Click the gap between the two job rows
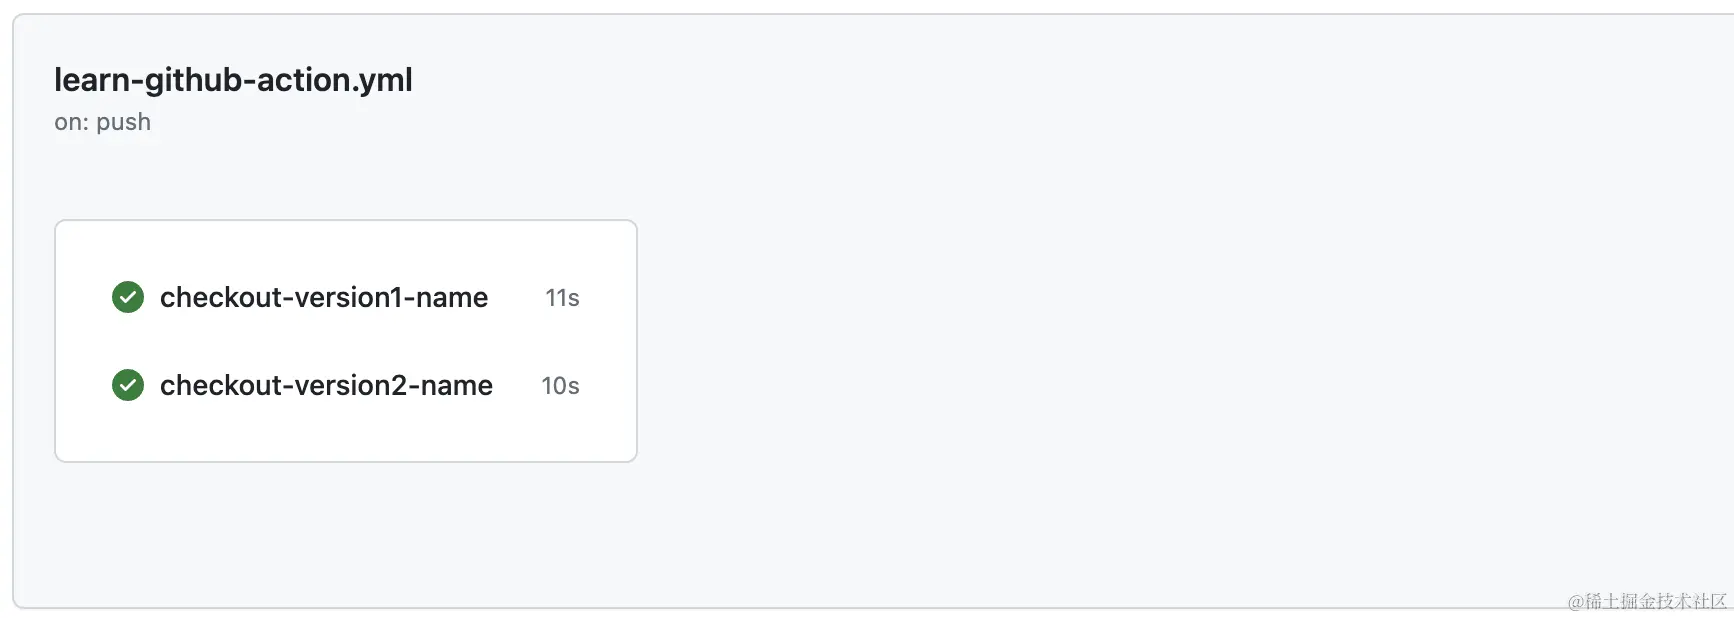The width and height of the screenshot is (1734, 618). 345,341
